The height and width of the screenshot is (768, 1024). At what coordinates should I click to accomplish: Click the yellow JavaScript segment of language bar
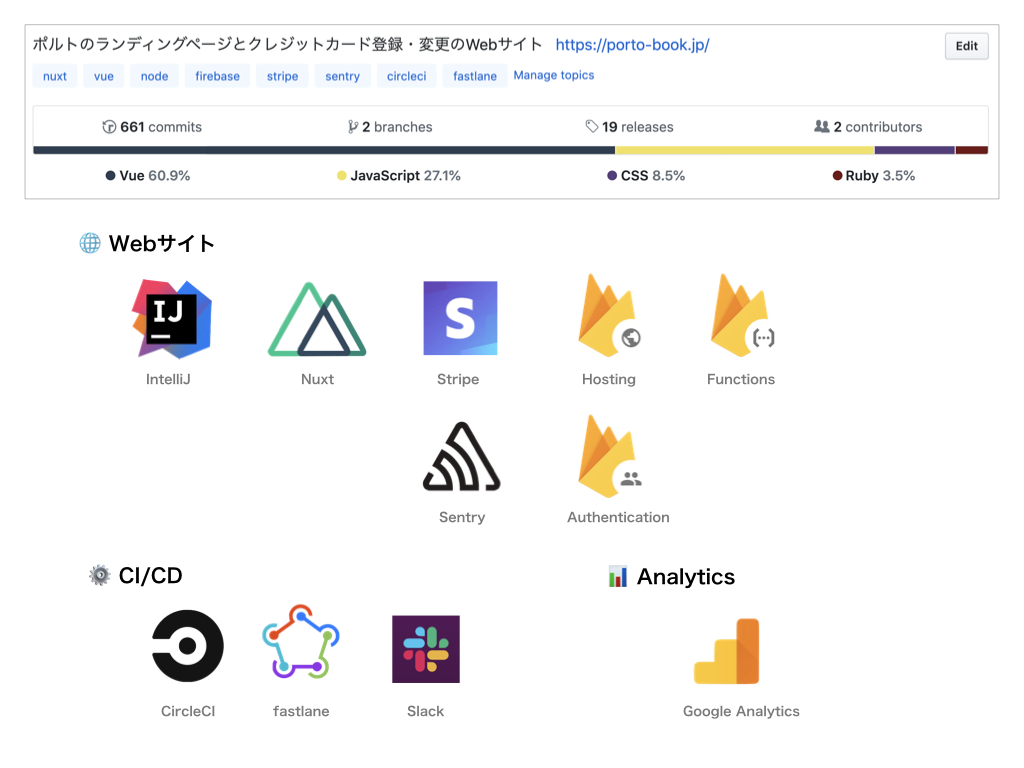pyautogui.click(x=745, y=150)
